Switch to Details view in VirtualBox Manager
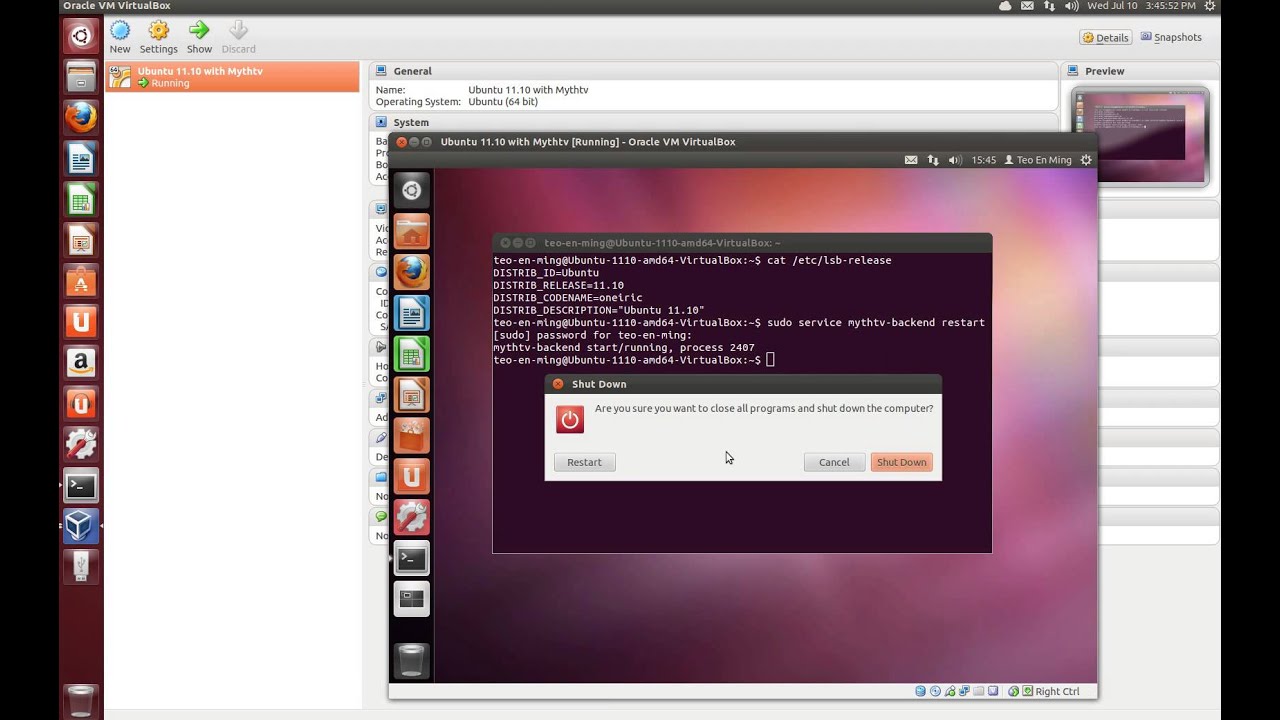This screenshot has height=720, width=1280. [1106, 38]
